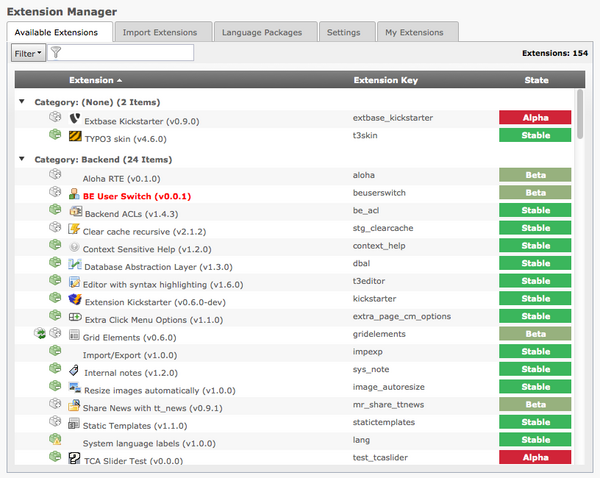Screen dimensions: 600x478
Task: Click the Internal notes tag icon
Action: pos(75,371)
